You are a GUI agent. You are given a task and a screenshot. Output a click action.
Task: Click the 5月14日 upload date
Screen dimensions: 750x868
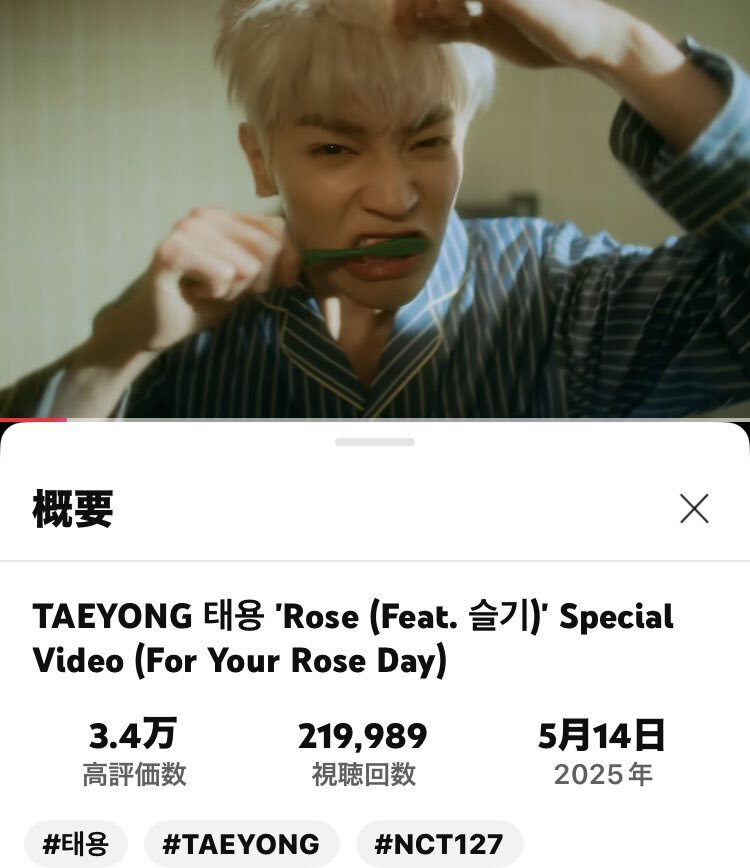pos(601,735)
